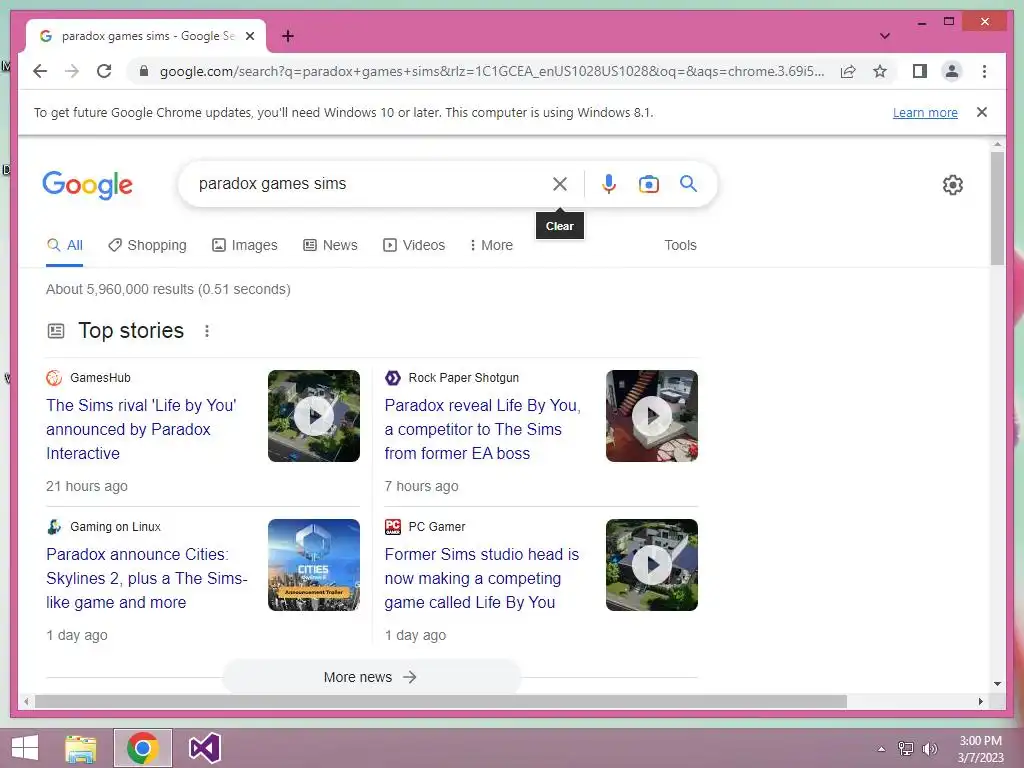Open Visual Studio from taskbar
This screenshot has height=768, width=1024.
tap(204, 748)
